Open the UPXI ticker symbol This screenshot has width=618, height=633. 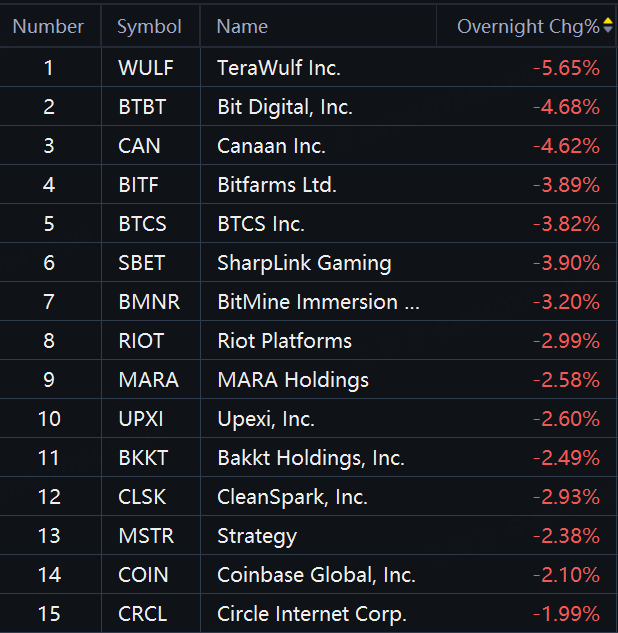(141, 419)
